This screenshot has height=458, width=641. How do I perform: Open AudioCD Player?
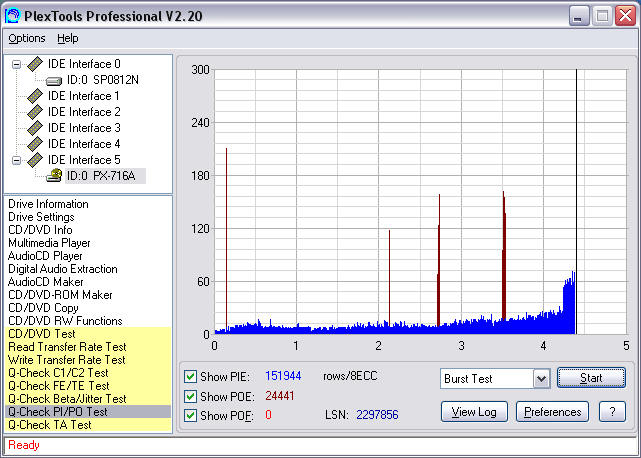(x=45, y=256)
